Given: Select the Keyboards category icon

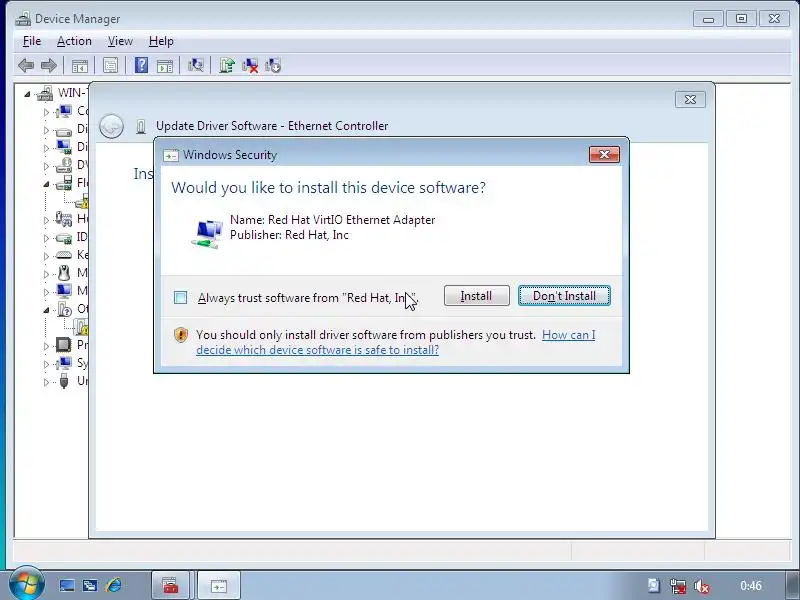Looking at the screenshot, I should pyautogui.click(x=64, y=255).
